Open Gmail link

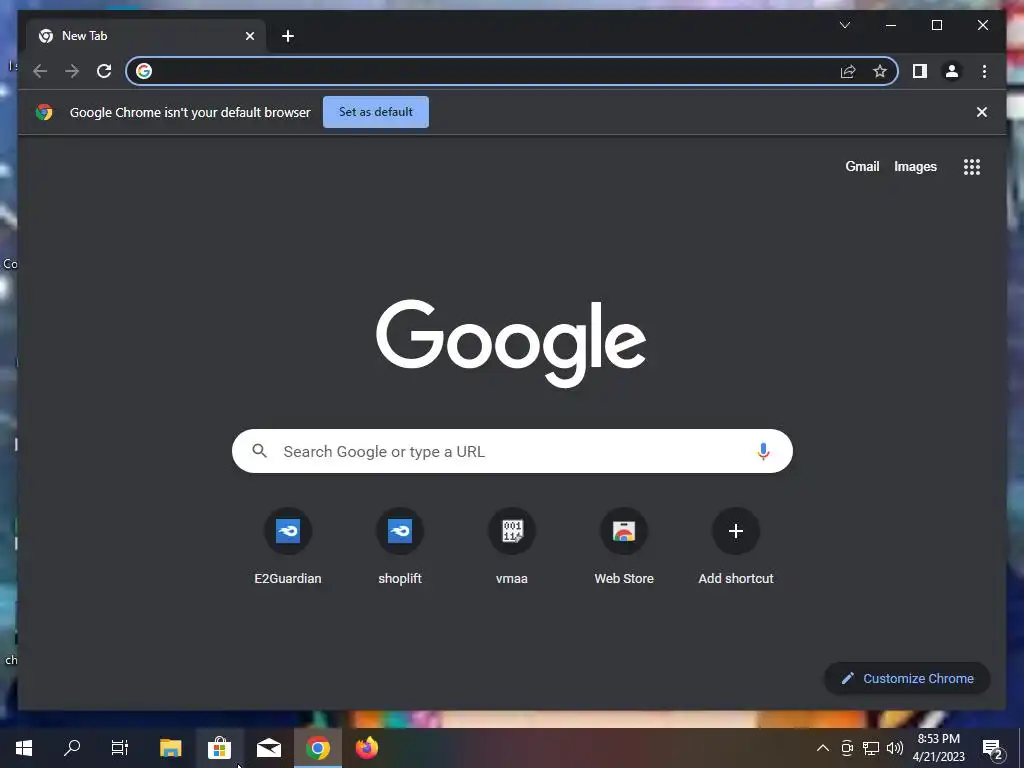(x=862, y=167)
